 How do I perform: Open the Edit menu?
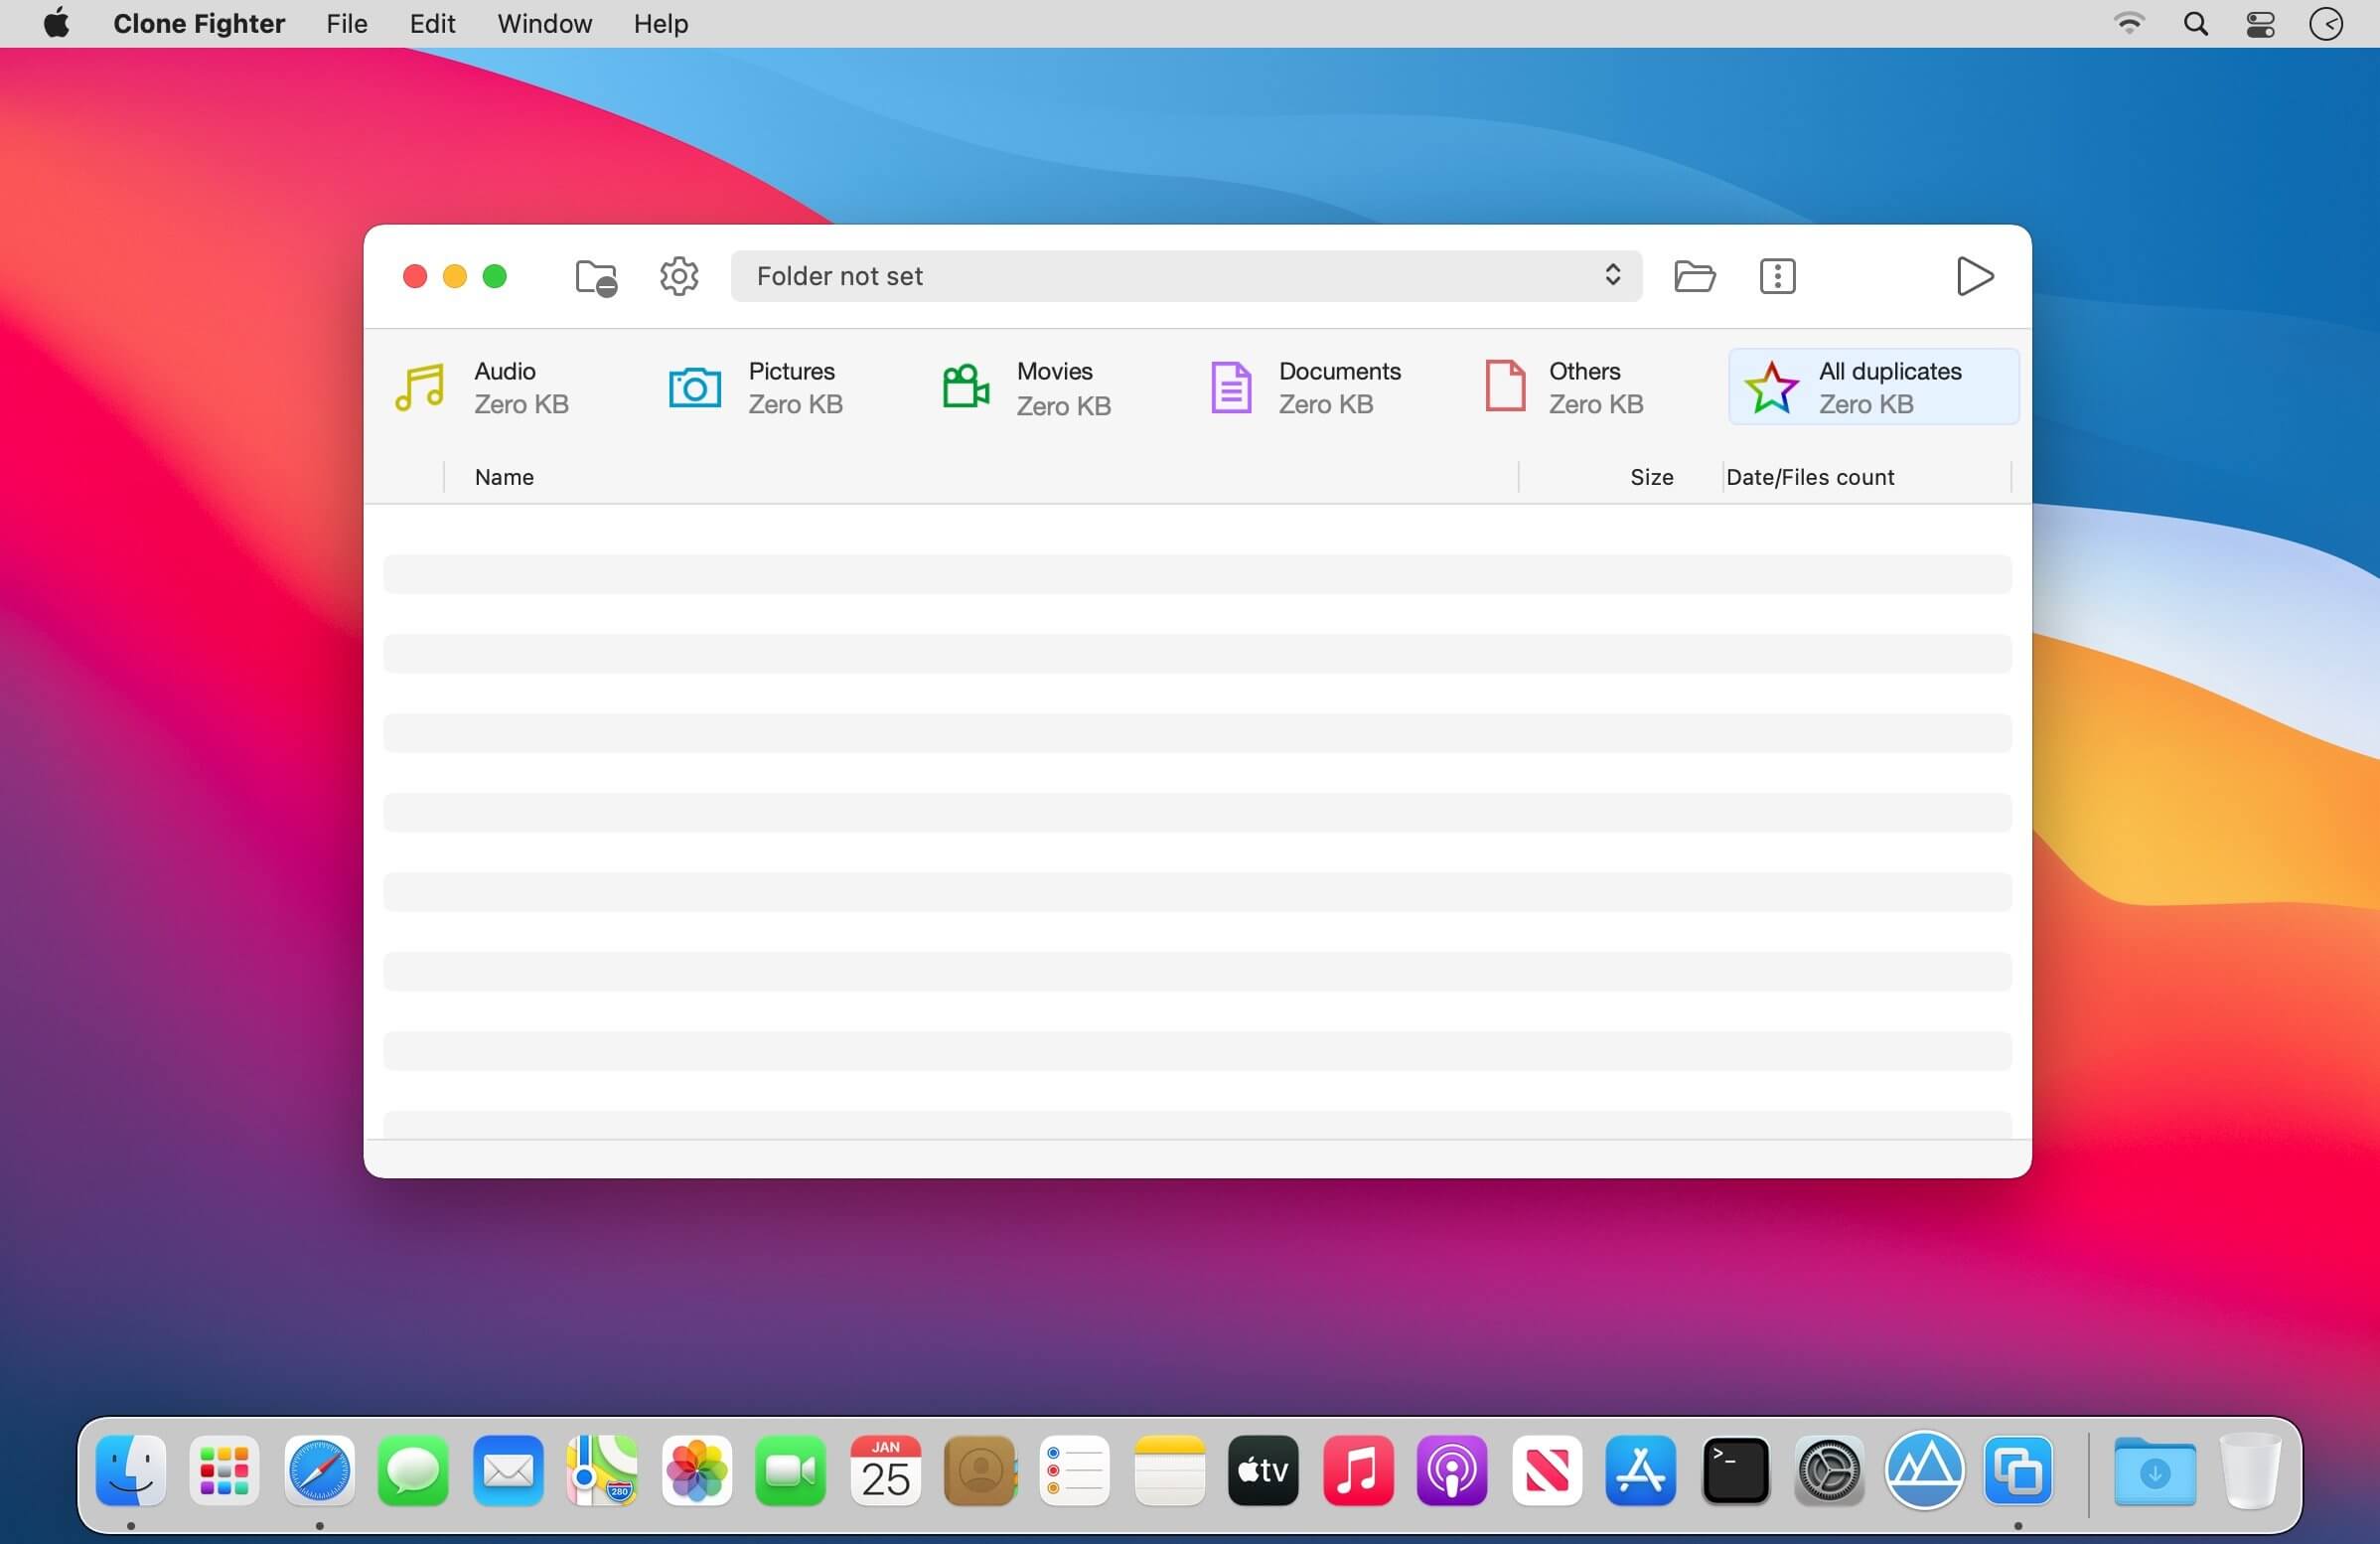pyautogui.click(x=432, y=23)
